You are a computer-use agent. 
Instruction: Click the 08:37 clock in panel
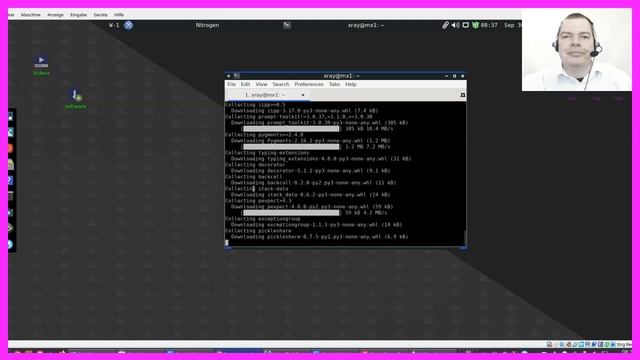point(489,25)
